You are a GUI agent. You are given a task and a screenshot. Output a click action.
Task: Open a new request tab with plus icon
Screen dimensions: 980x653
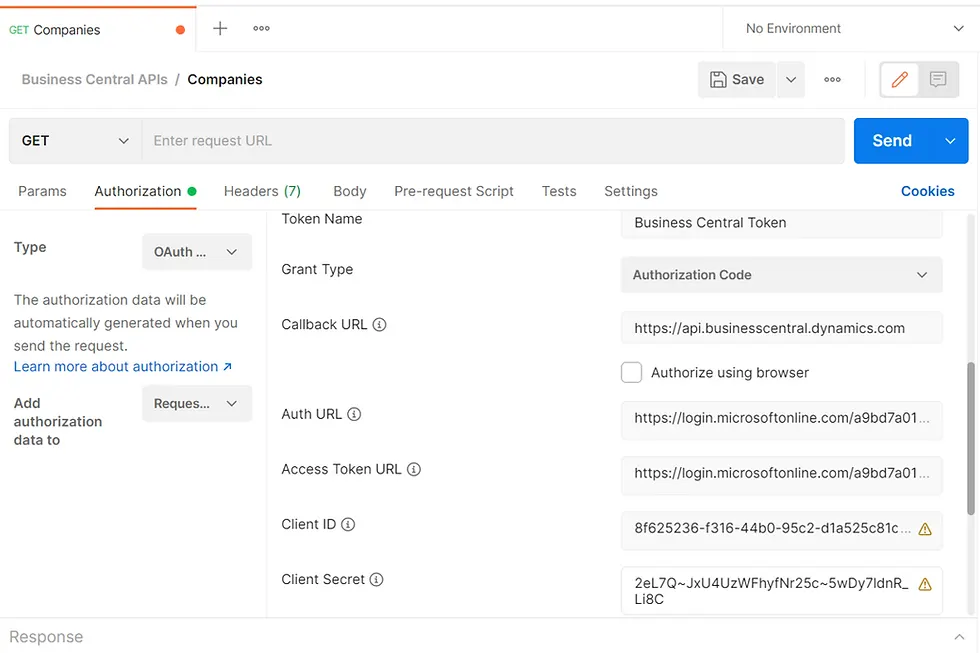coord(220,28)
